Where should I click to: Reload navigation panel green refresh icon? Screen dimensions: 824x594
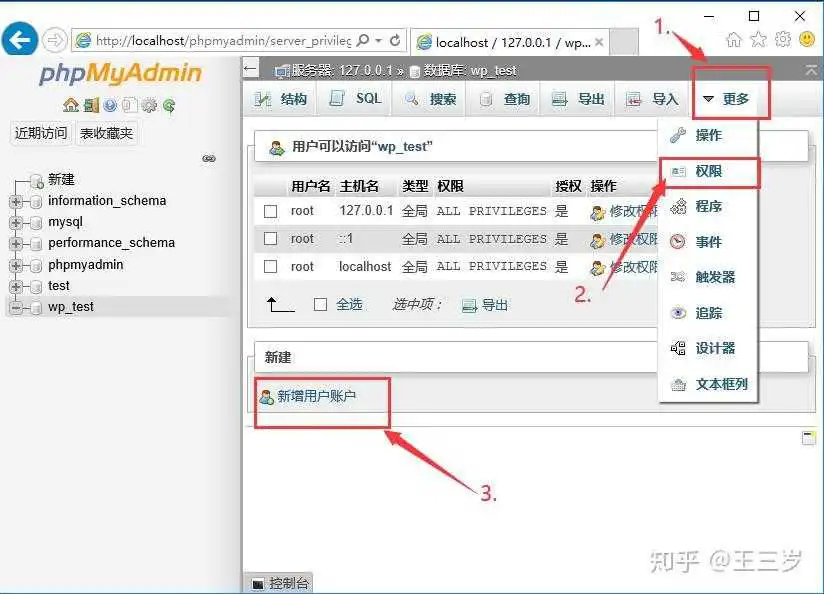169,106
